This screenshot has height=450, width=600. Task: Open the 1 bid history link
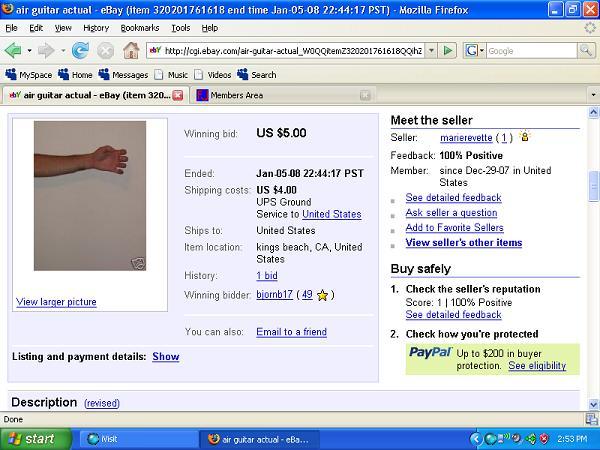(267, 276)
